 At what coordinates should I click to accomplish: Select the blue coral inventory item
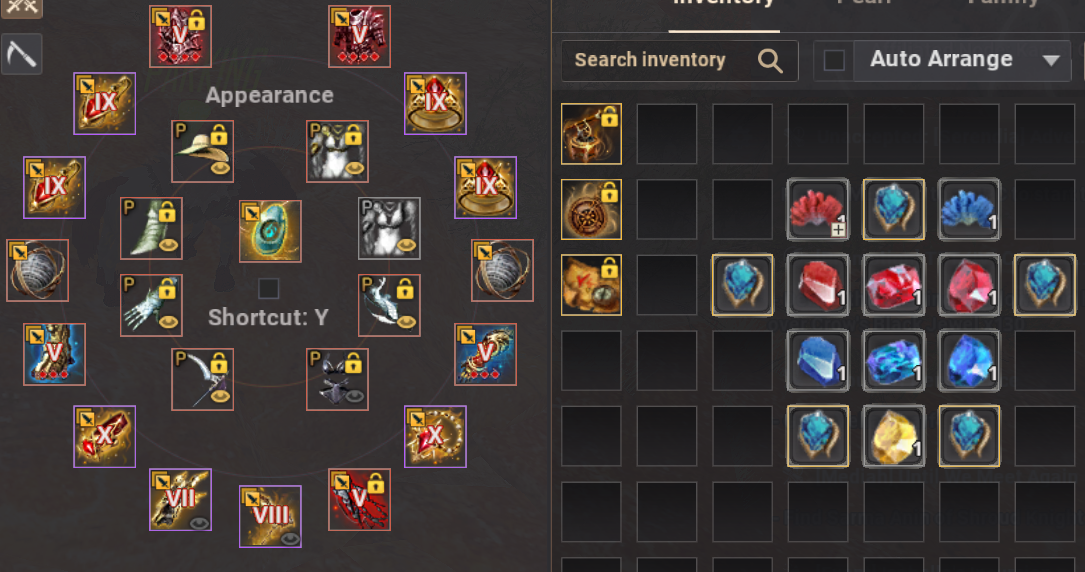[969, 209]
